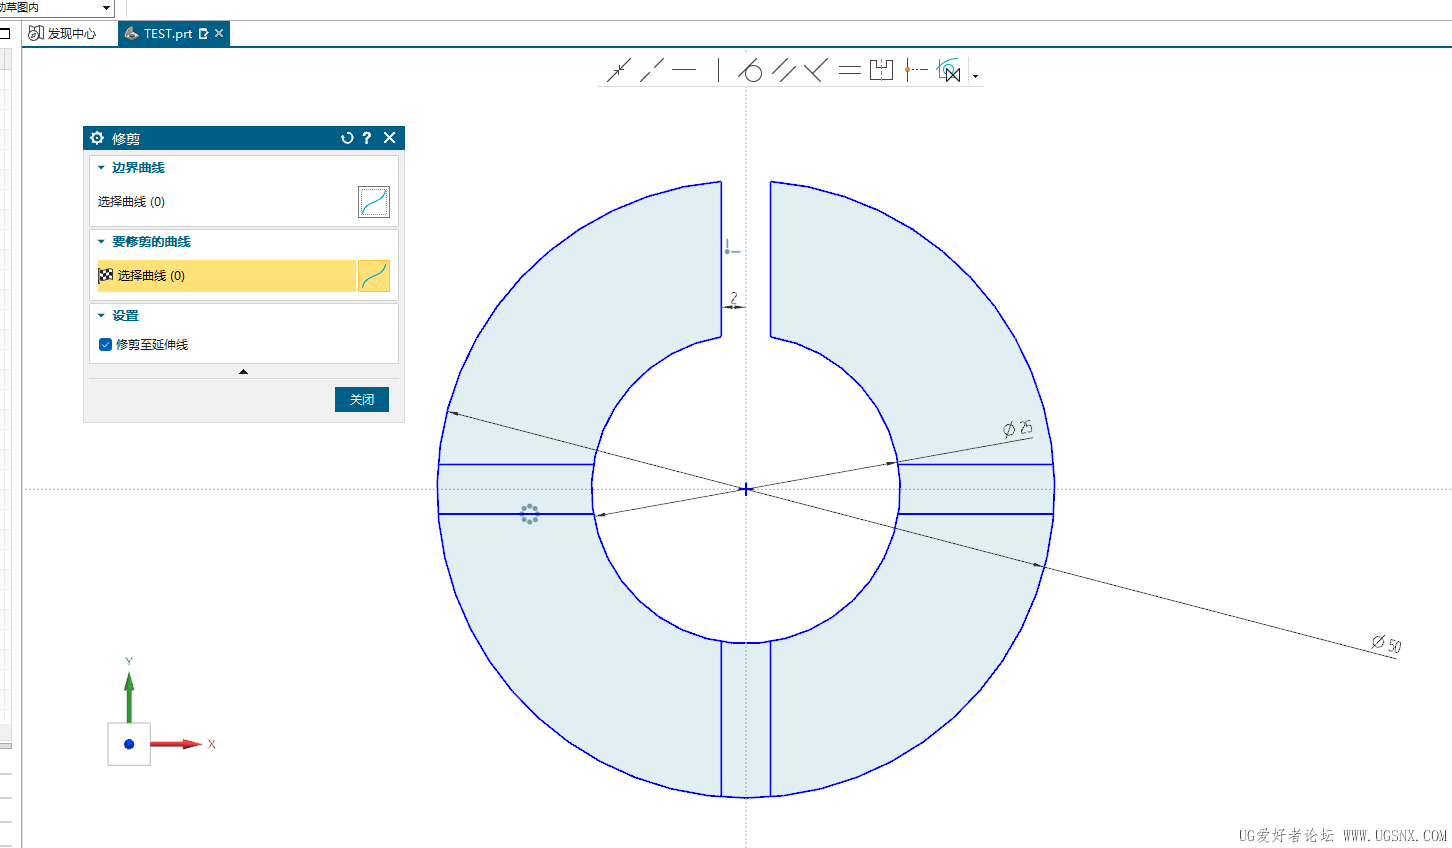
Task: Click the 关闭 button
Action: click(362, 400)
